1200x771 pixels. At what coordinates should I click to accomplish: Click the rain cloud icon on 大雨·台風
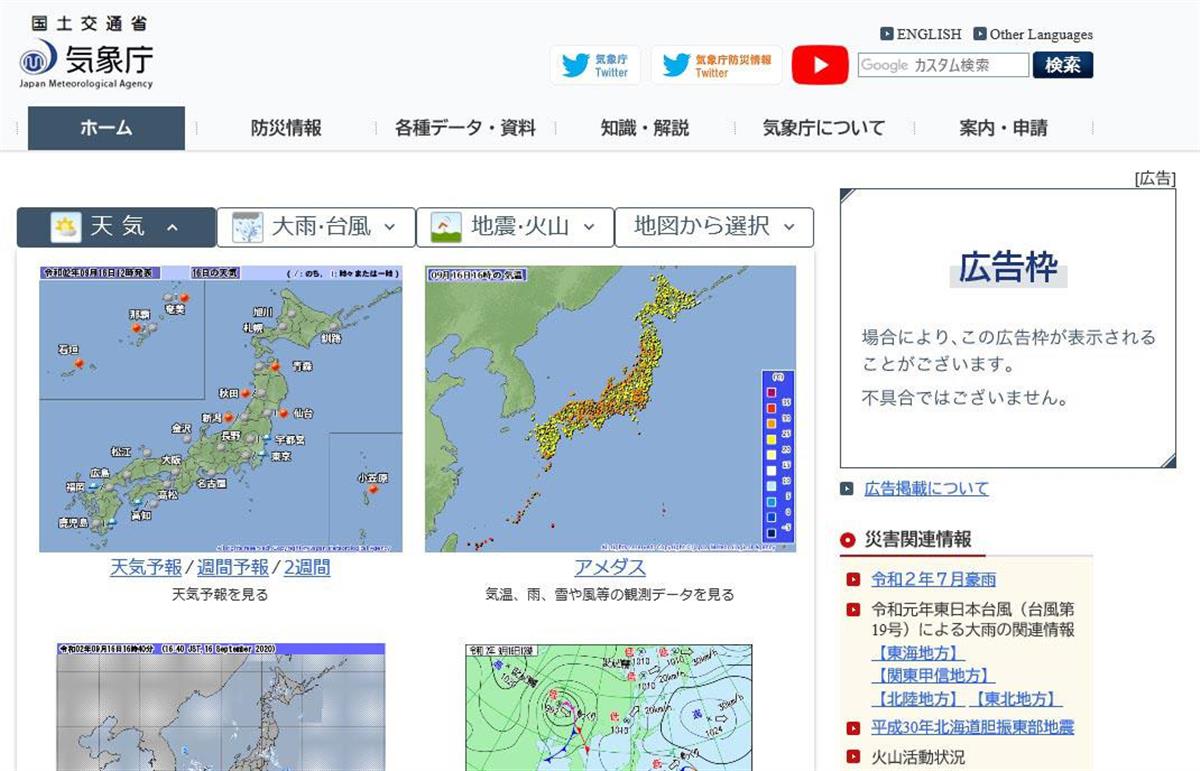(x=247, y=228)
